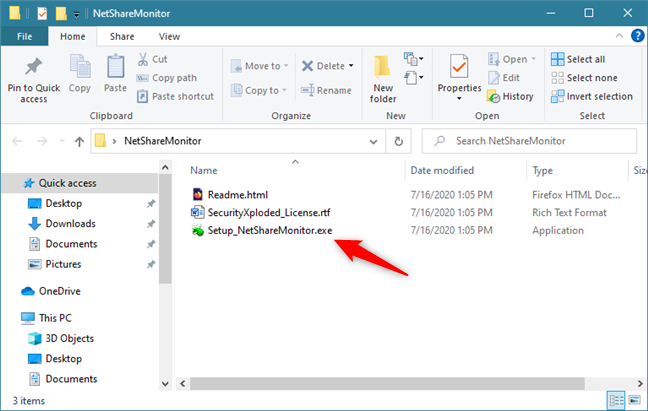
Task: Sort by Name column header
Action: [204, 171]
